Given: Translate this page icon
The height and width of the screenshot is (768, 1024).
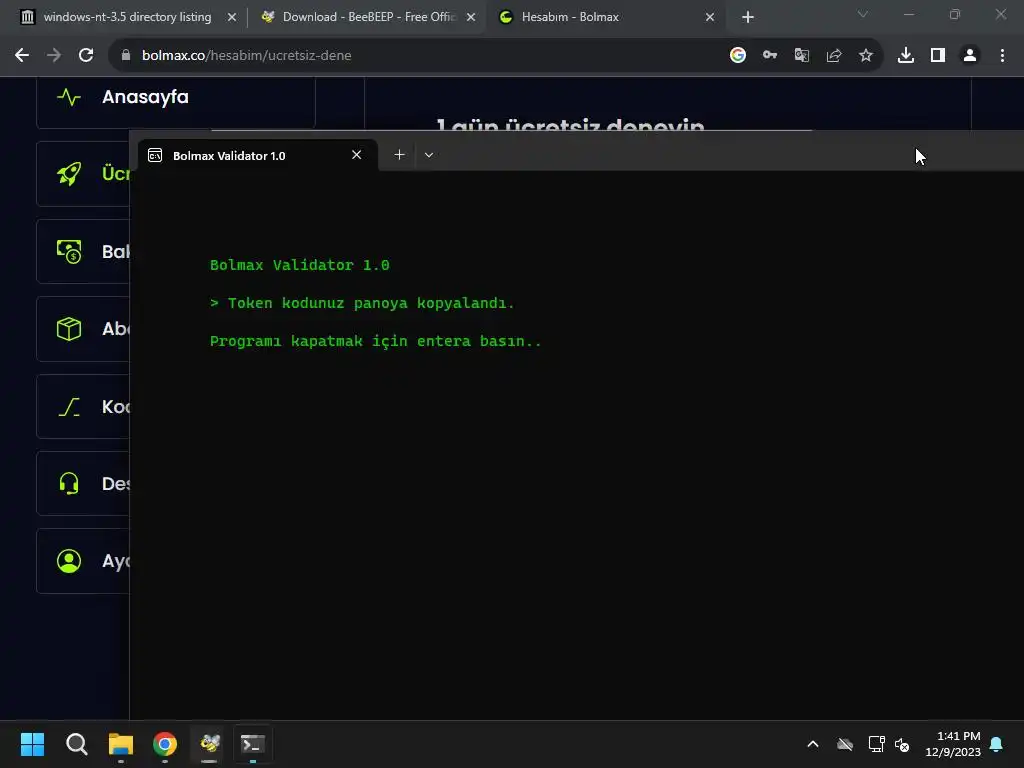Looking at the screenshot, I should point(802,56).
